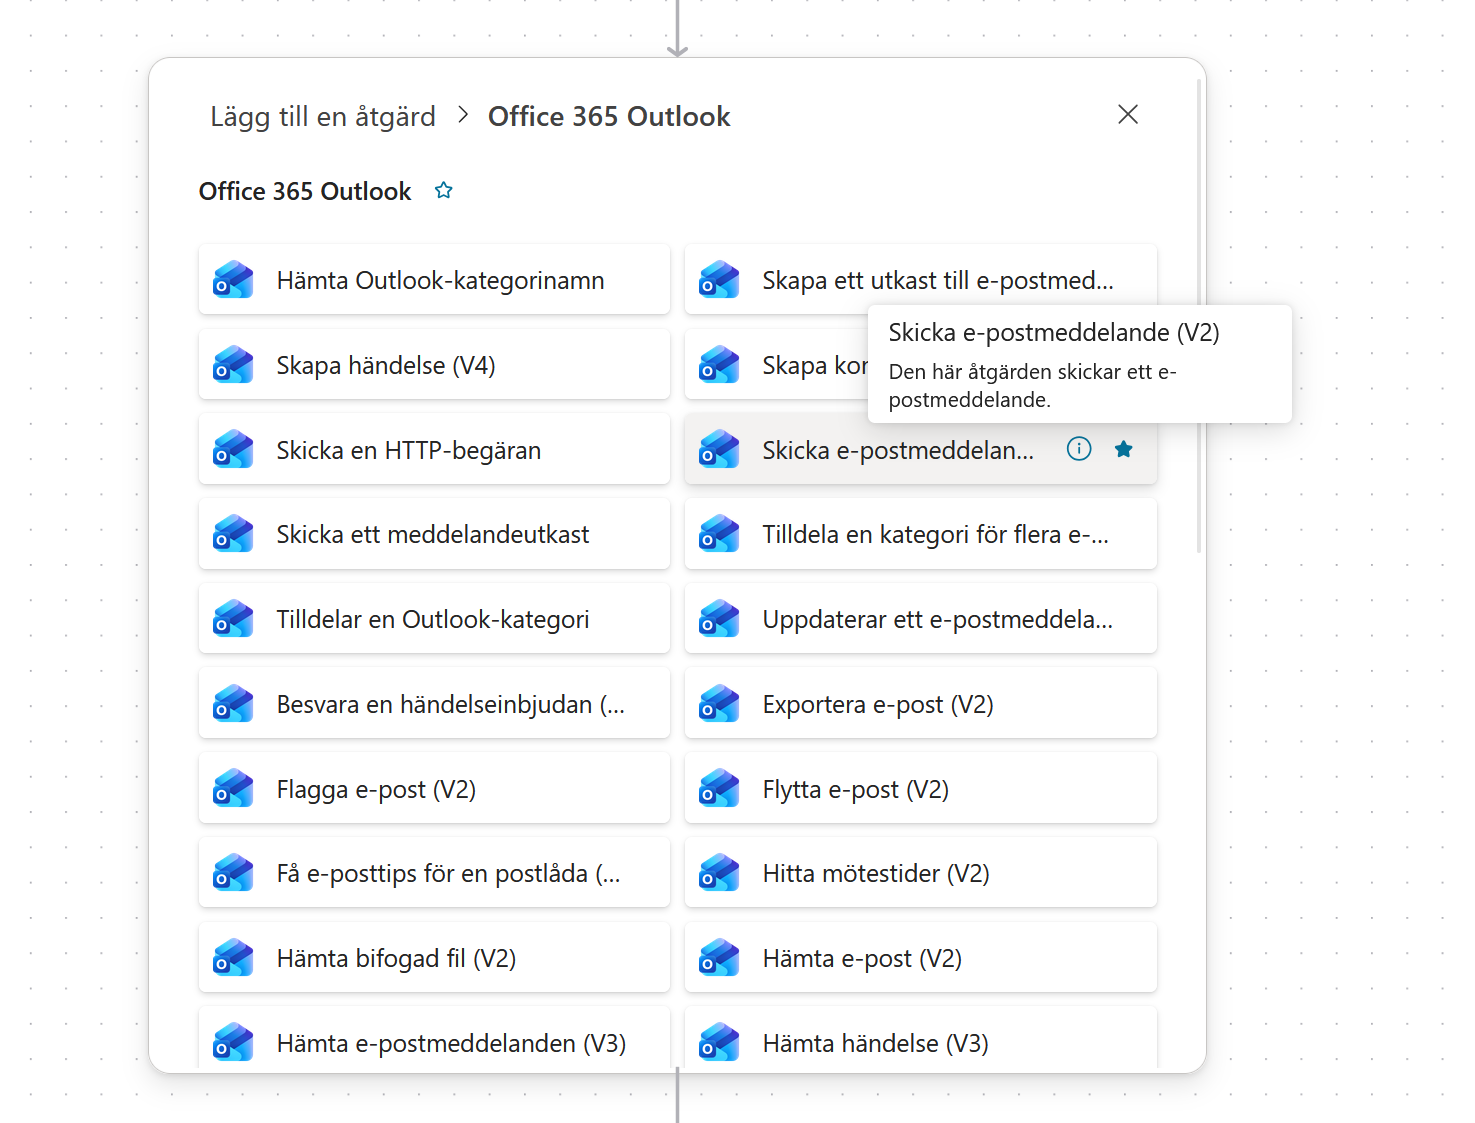Click the Outlook icon beside Tilldela en kategori för flera e-...
The width and height of the screenshot is (1475, 1123).
point(719,534)
